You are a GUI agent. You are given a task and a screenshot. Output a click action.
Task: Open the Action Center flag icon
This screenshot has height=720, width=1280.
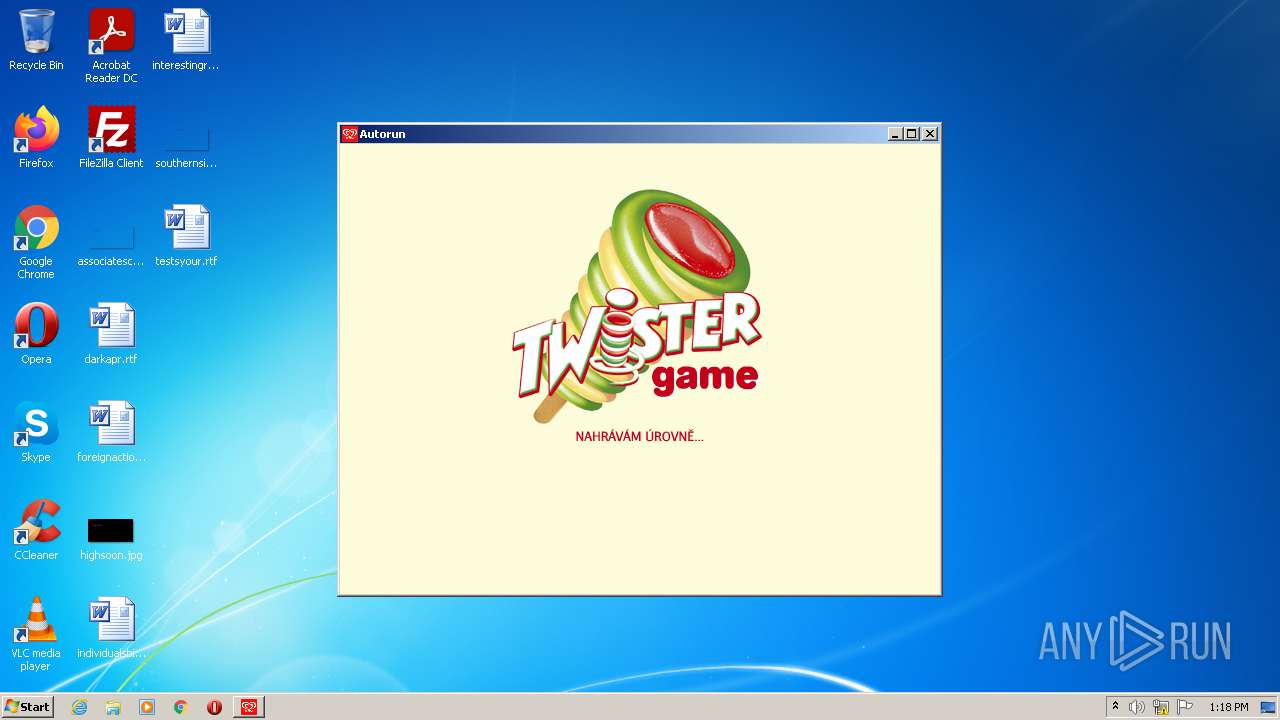pos(1185,707)
